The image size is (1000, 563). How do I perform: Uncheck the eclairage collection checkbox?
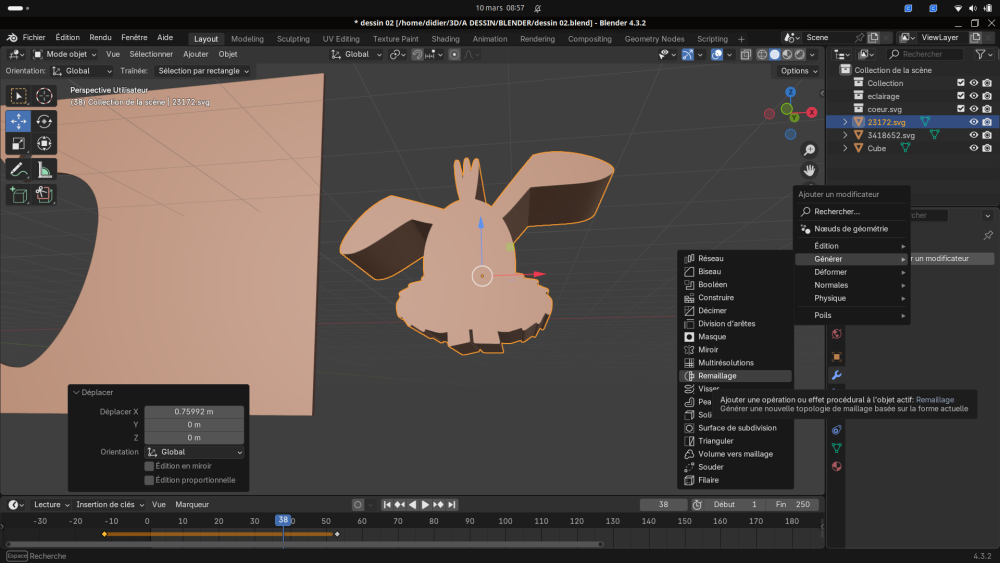[960, 96]
